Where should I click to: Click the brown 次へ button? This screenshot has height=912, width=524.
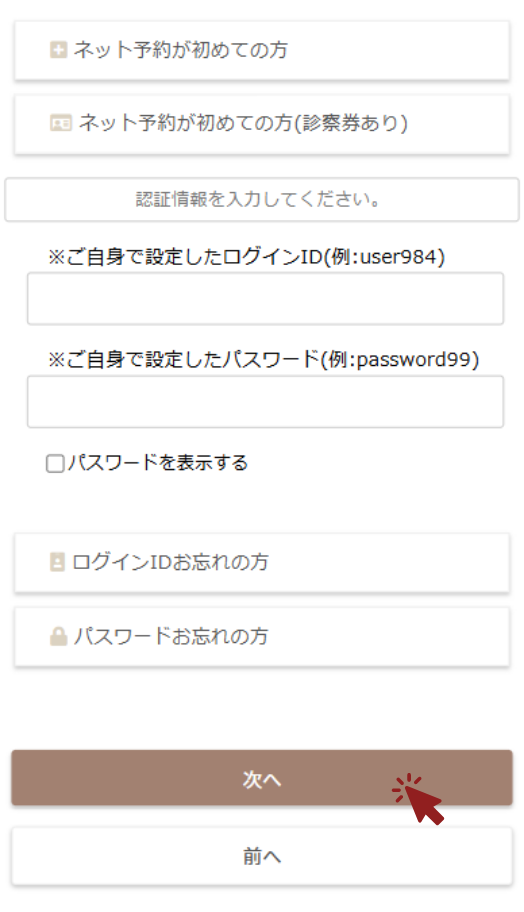point(262,778)
